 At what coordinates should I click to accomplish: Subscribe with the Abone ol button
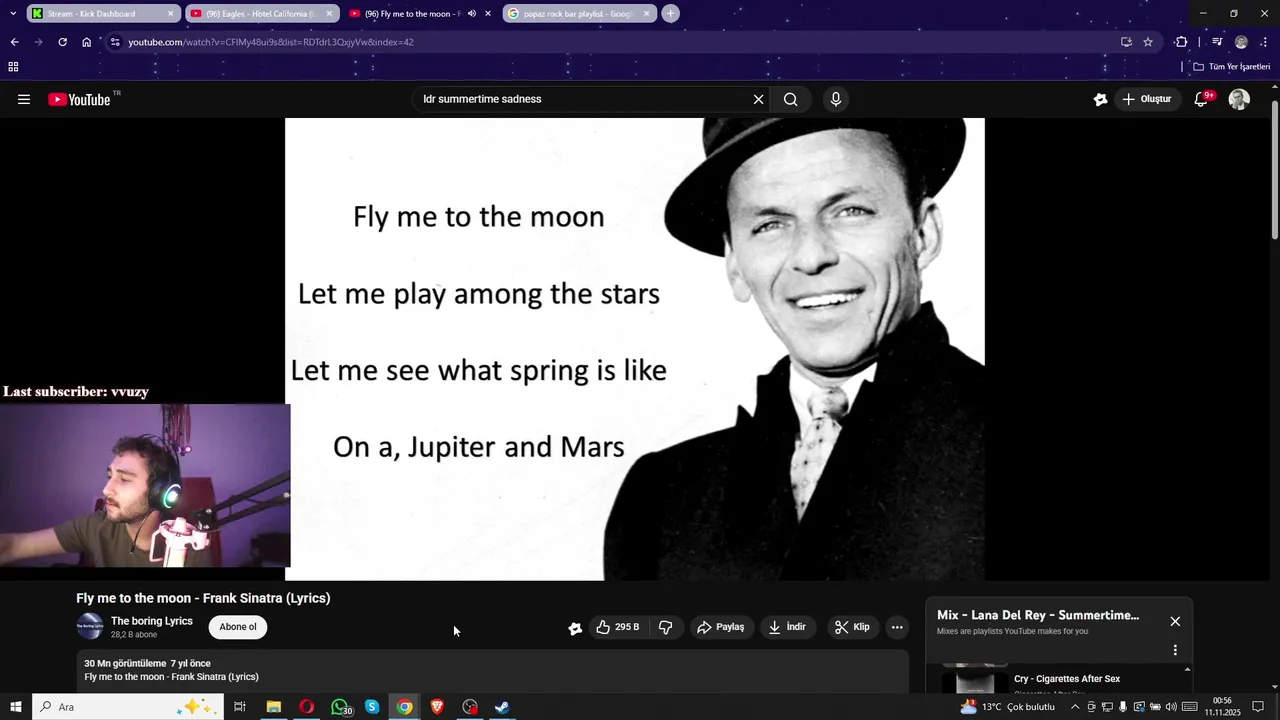click(238, 627)
